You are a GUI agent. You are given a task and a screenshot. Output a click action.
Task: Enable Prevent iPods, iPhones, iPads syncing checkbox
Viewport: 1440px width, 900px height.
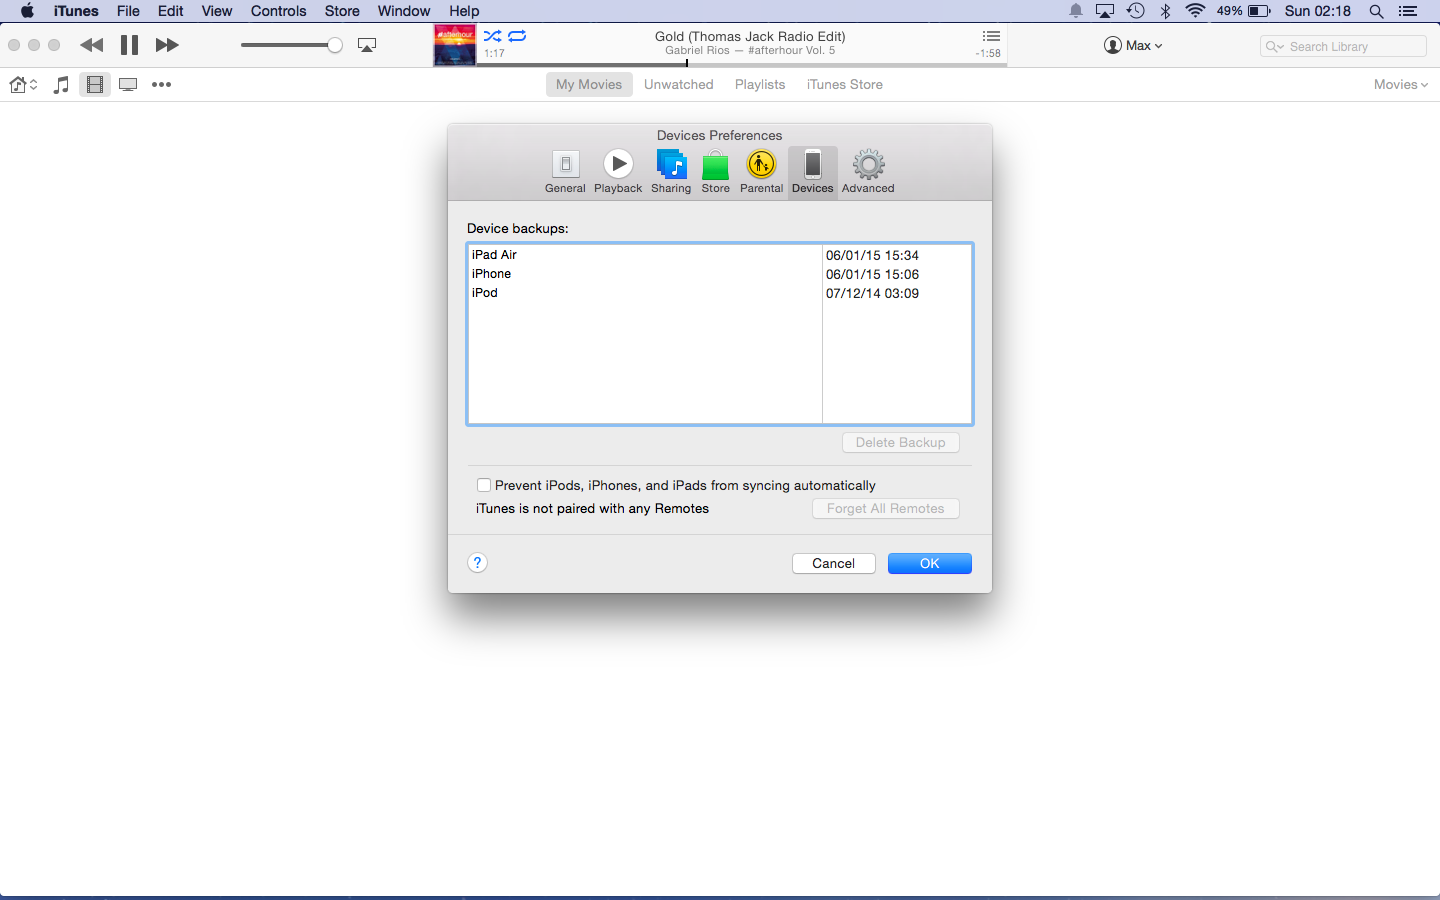coord(484,485)
